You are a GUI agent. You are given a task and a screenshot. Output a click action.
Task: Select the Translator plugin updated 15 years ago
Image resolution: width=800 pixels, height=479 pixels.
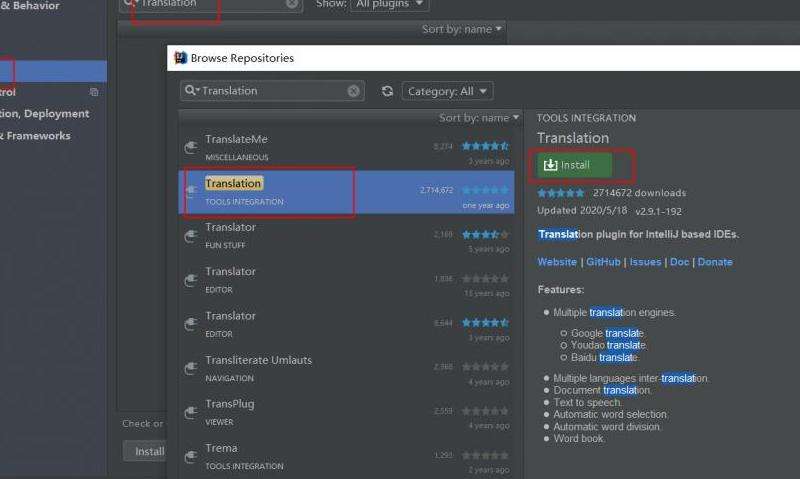[x=346, y=280]
